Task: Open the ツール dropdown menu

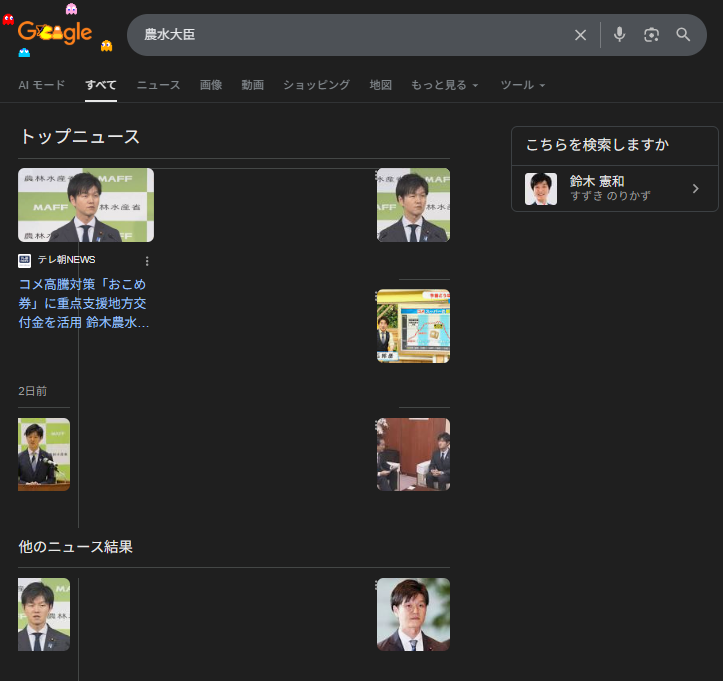Action: (x=522, y=85)
